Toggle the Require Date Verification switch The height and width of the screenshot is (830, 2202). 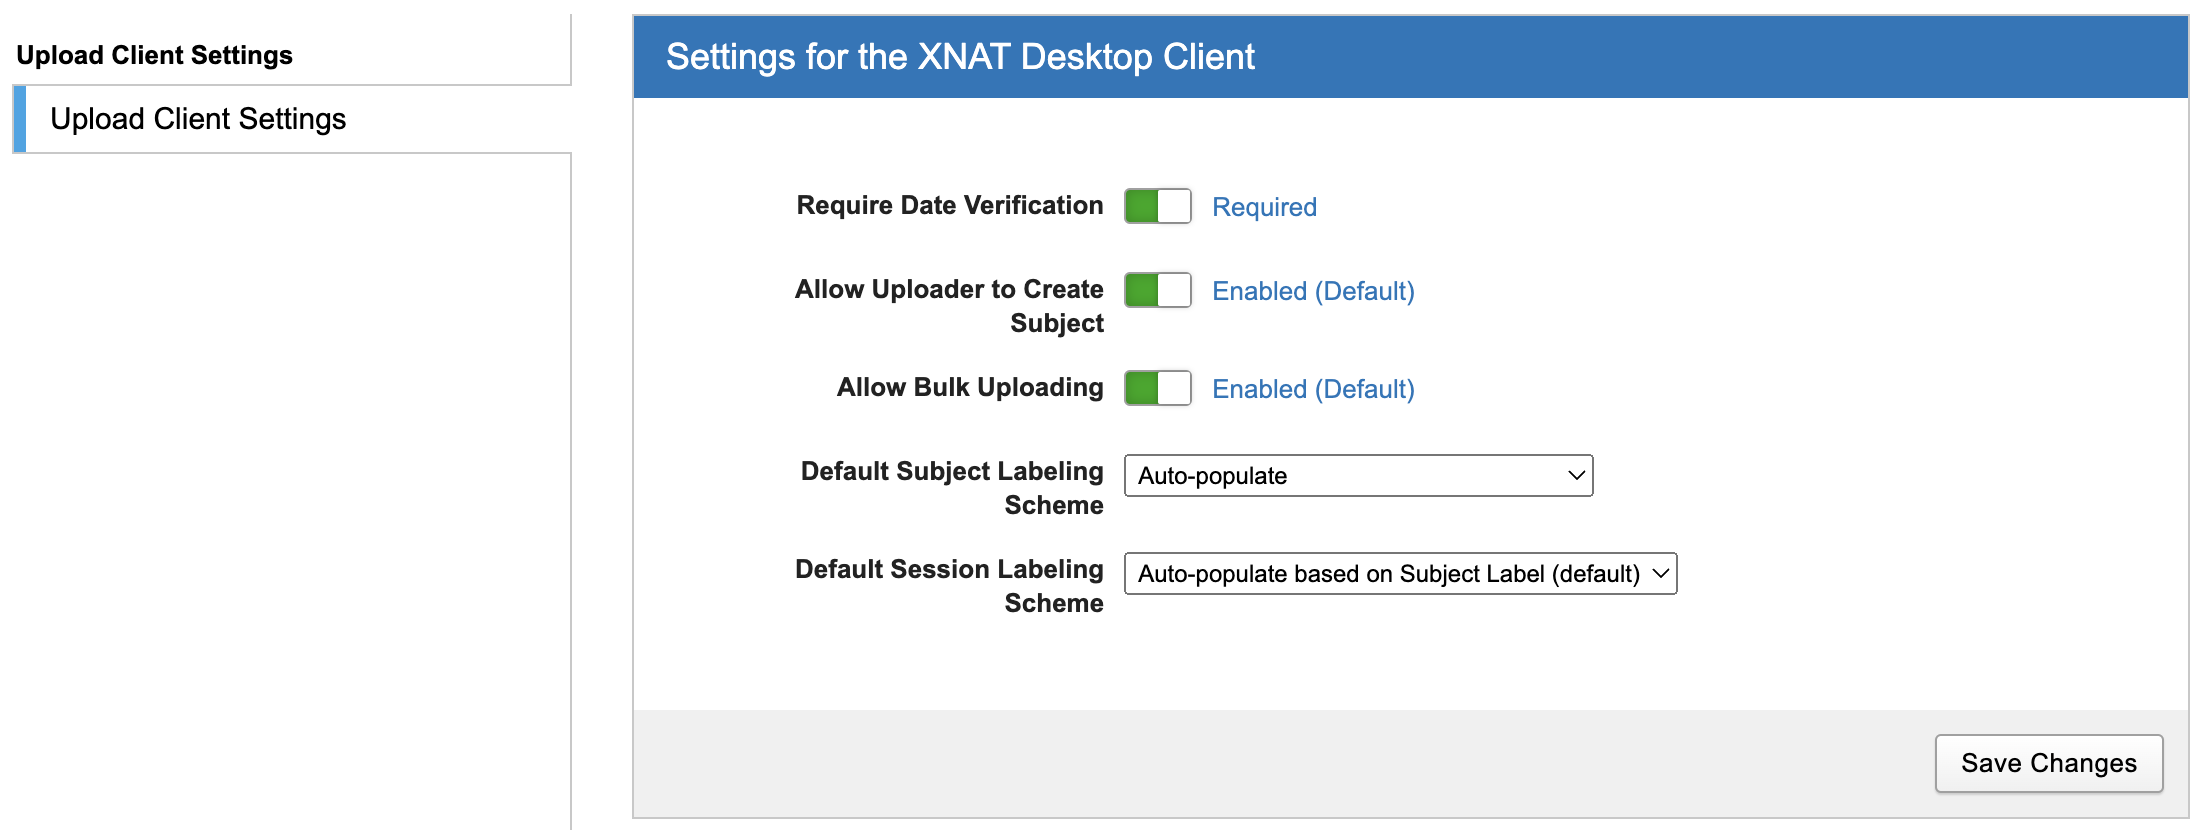1157,206
